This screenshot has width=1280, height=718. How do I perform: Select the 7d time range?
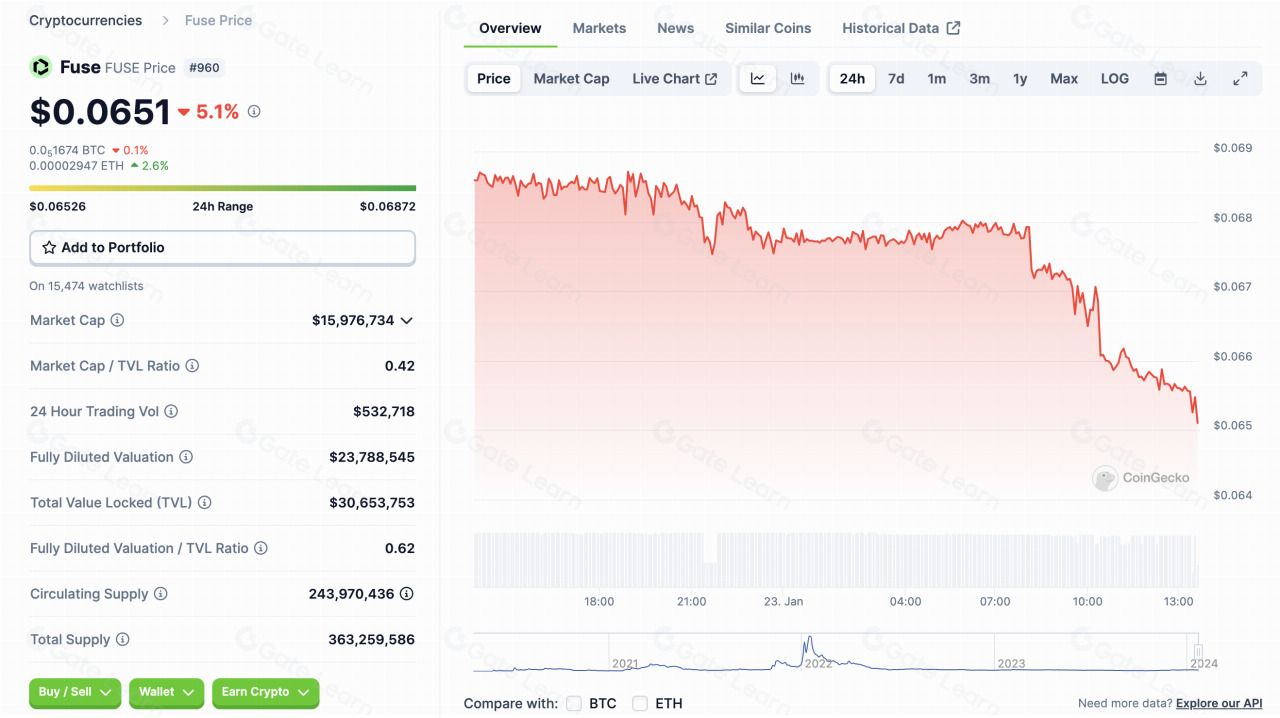coord(896,79)
